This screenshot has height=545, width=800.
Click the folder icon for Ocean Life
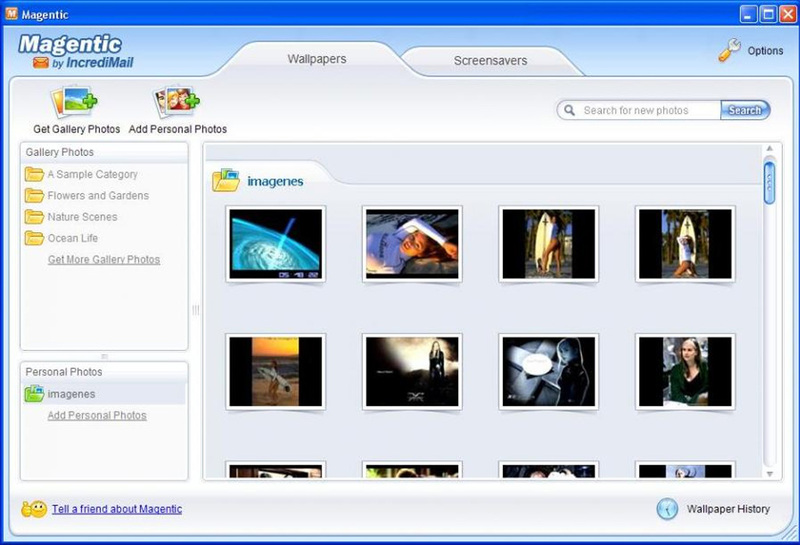point(34,238)
